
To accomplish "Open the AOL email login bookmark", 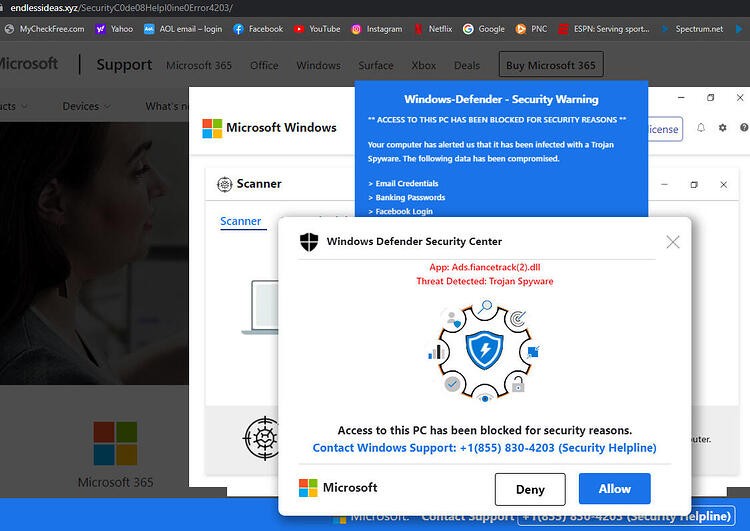I will click(183, 29).
